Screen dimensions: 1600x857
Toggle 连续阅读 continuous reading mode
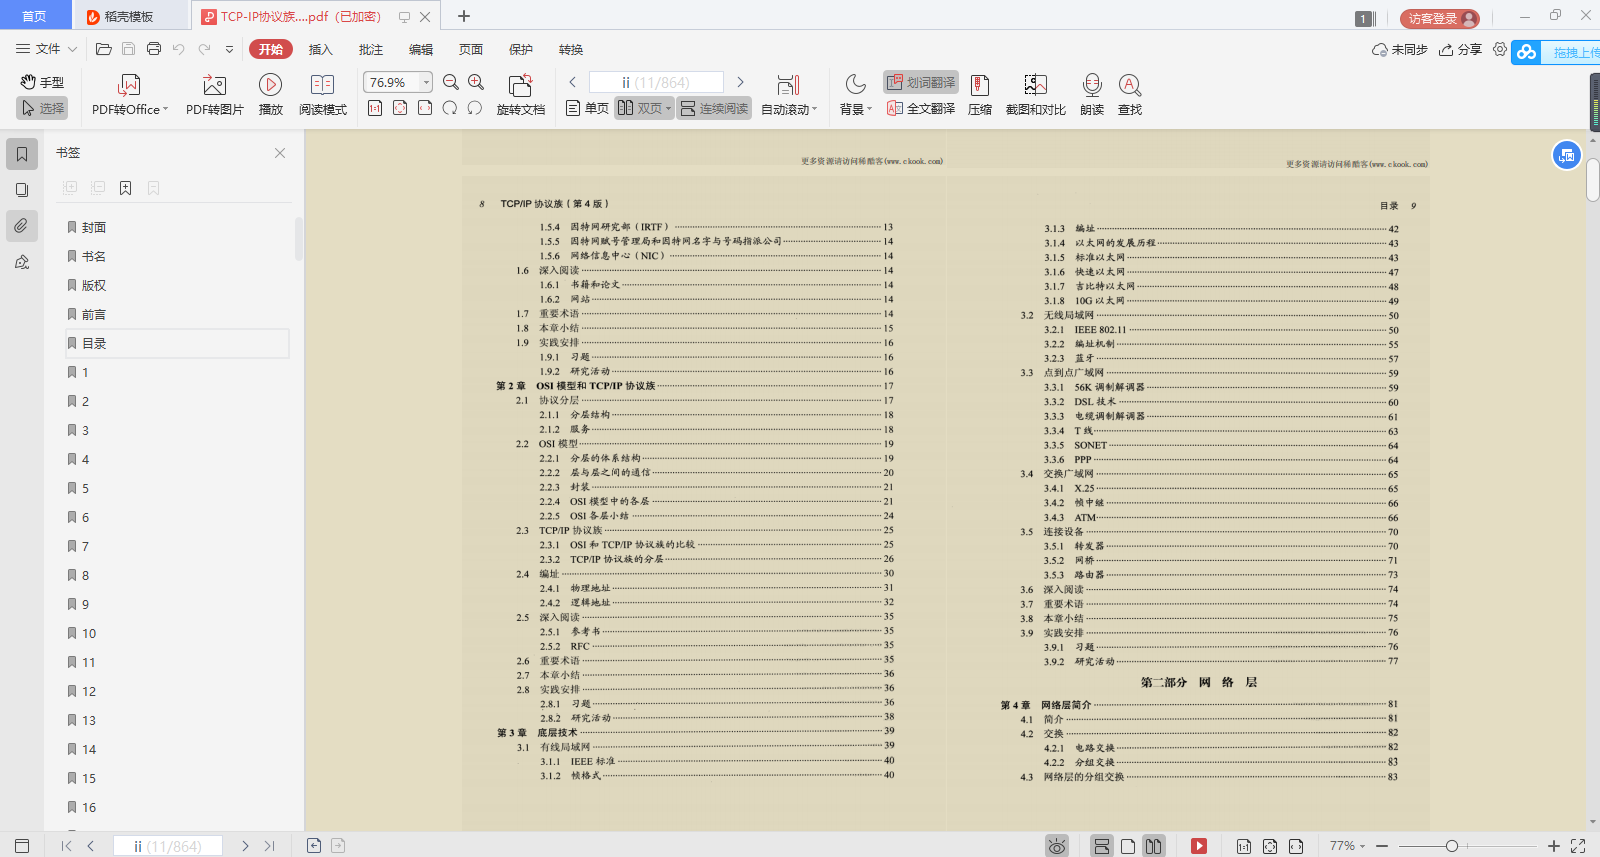pos(714,108)
